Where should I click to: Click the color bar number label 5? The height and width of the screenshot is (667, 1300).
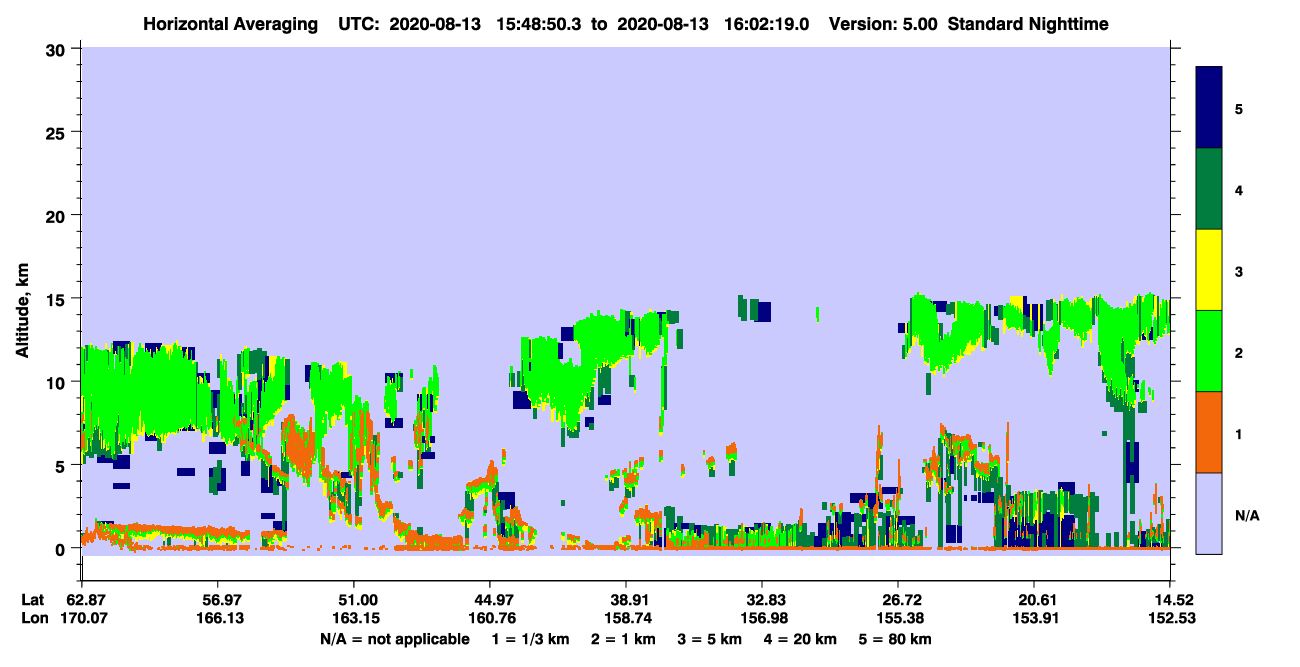[1239, 108]
